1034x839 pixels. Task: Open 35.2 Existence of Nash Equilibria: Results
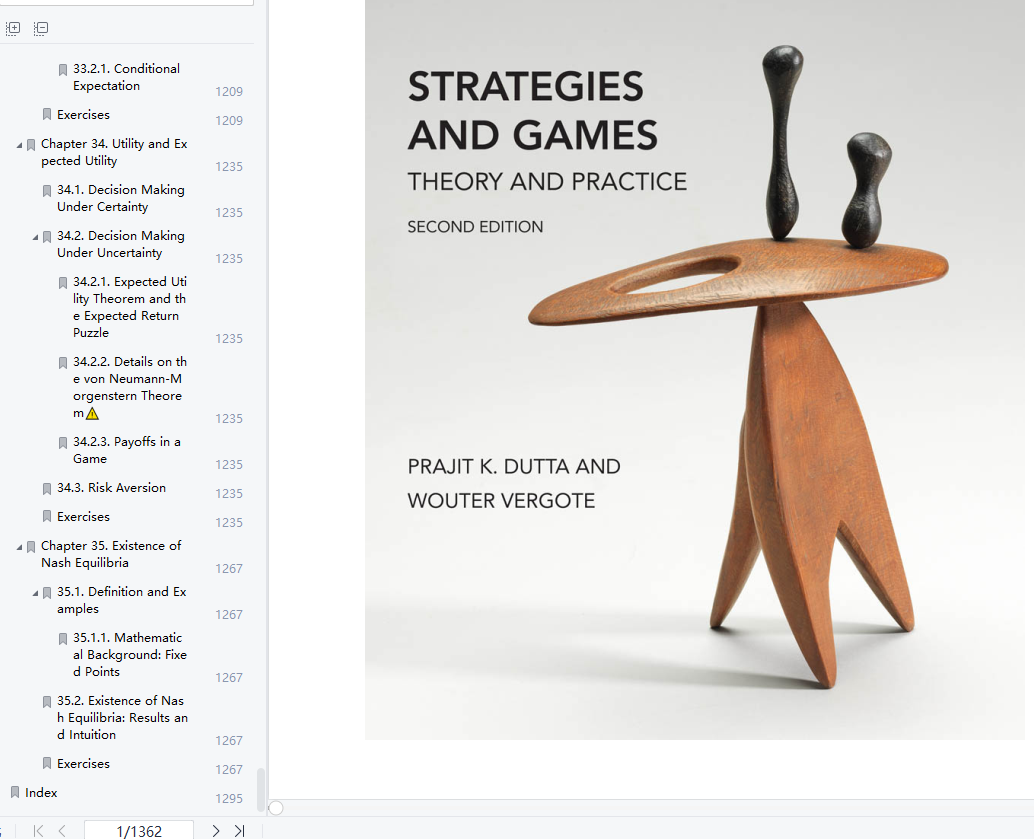(x=122, y=718)
